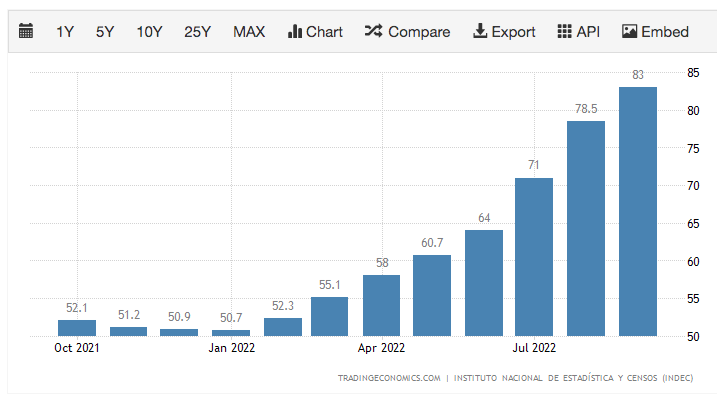
Task: Select the 78.5 bar in chart
Action: [586, 229]
